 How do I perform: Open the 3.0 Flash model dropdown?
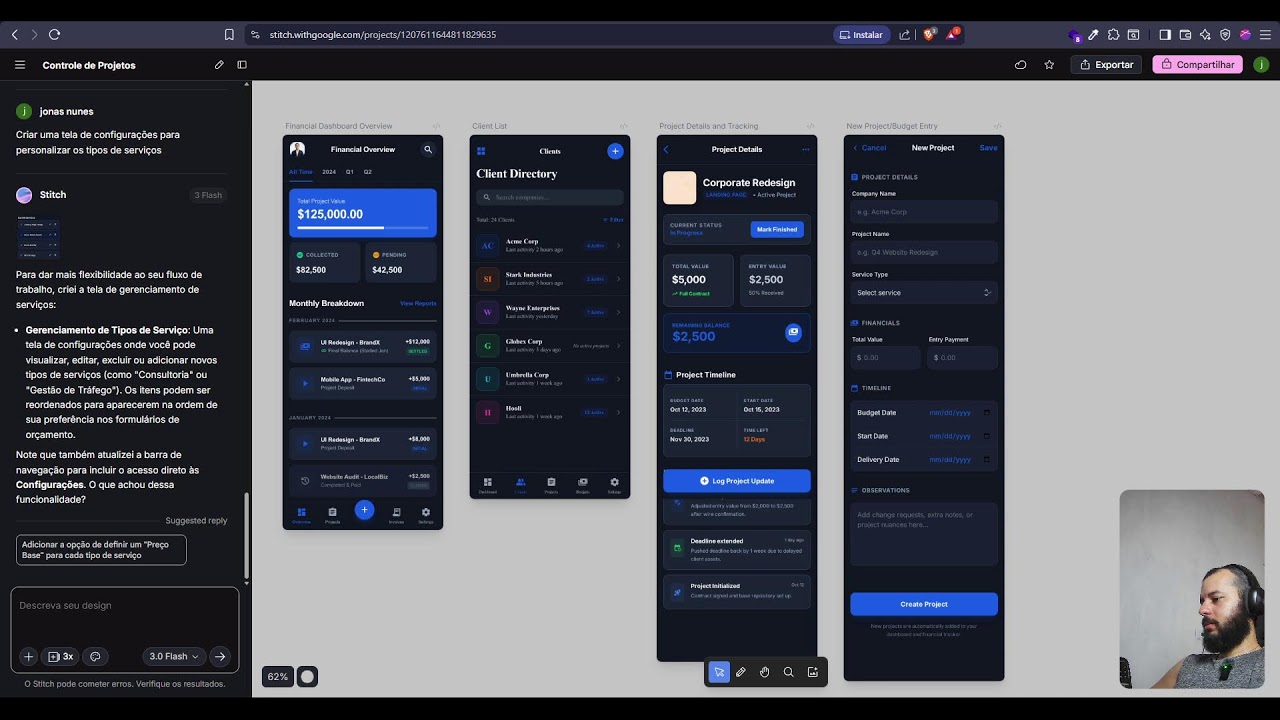[x=174, y=657]
